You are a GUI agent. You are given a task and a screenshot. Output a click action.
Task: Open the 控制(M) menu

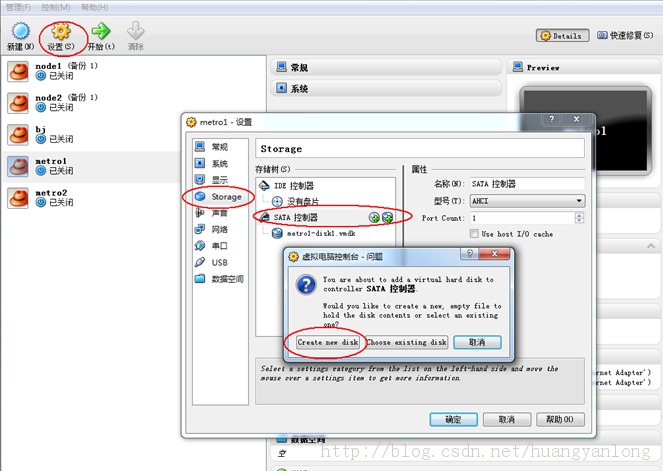(x=56, y=7)
